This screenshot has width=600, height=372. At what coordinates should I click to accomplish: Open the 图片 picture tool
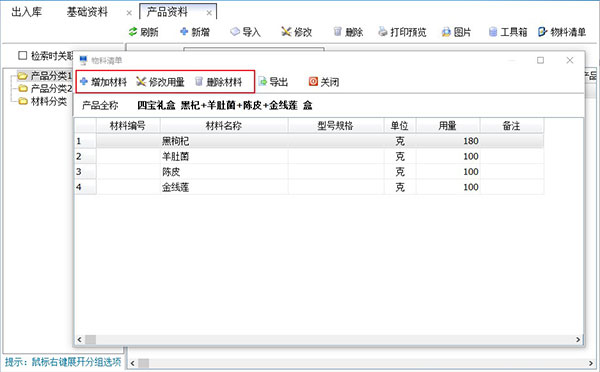tap(456, 32)
